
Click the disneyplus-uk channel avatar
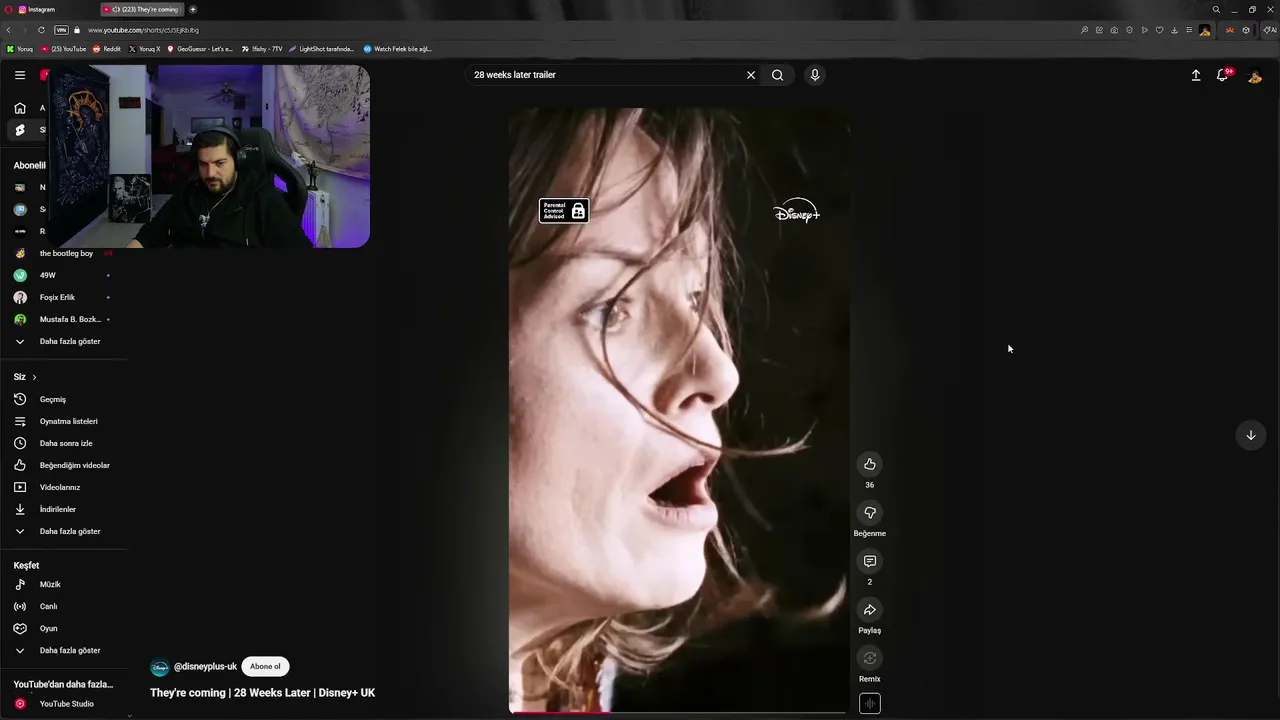tap(160, 667)
